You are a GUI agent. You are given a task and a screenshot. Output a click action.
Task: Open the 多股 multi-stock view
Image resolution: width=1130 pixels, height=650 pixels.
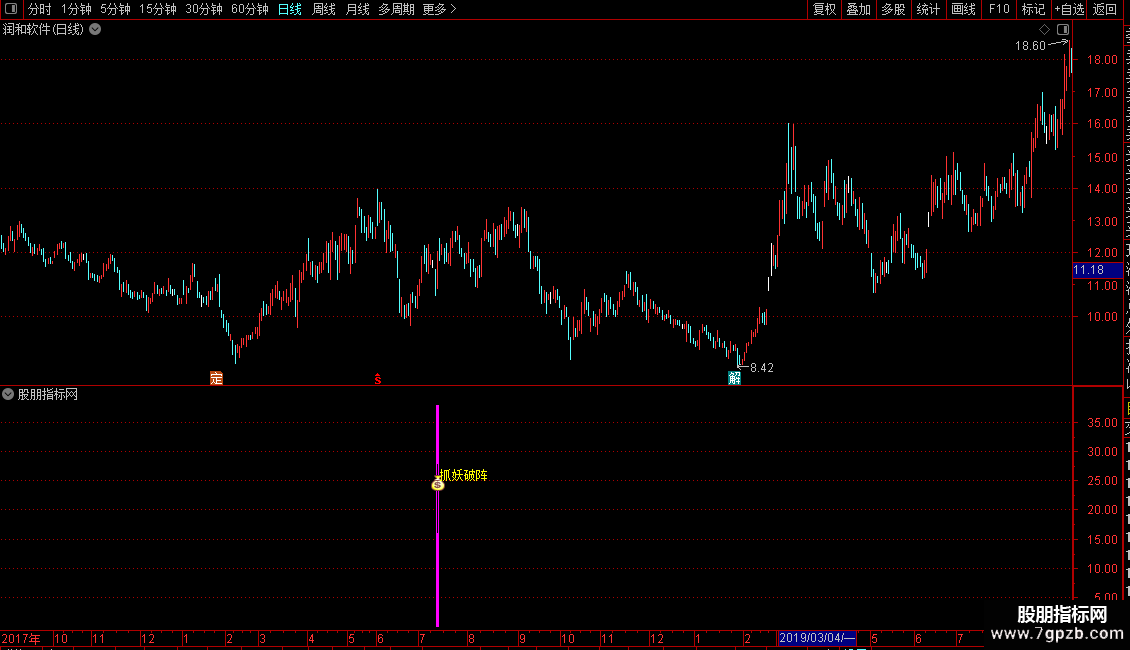894,9
